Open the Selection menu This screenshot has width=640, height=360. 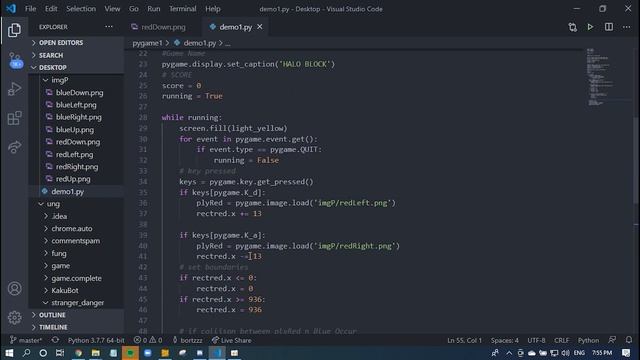tap(81, 9)
